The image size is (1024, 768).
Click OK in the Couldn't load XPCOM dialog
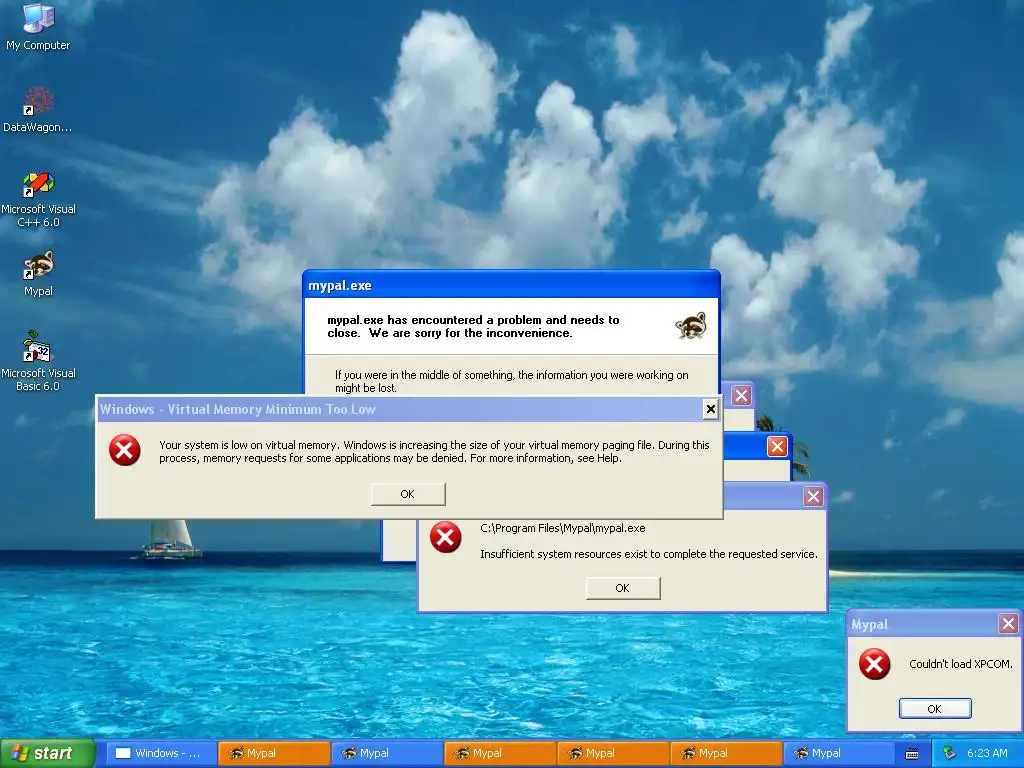point(935,709)
